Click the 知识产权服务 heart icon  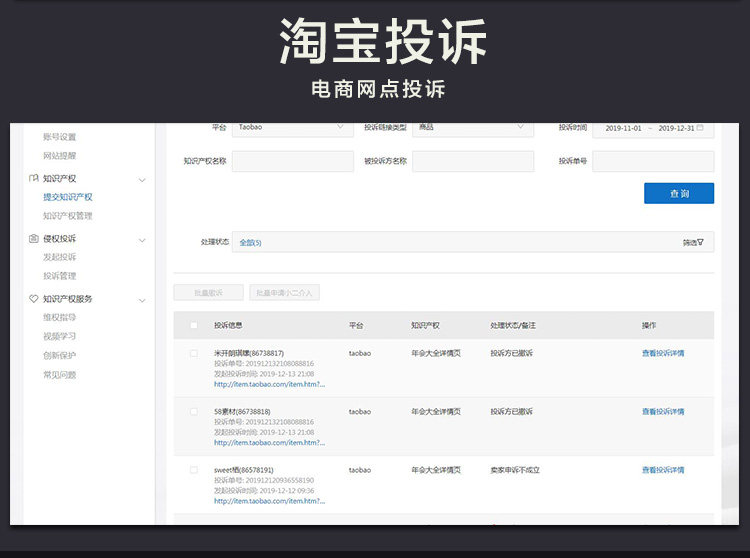coord(33,299)
